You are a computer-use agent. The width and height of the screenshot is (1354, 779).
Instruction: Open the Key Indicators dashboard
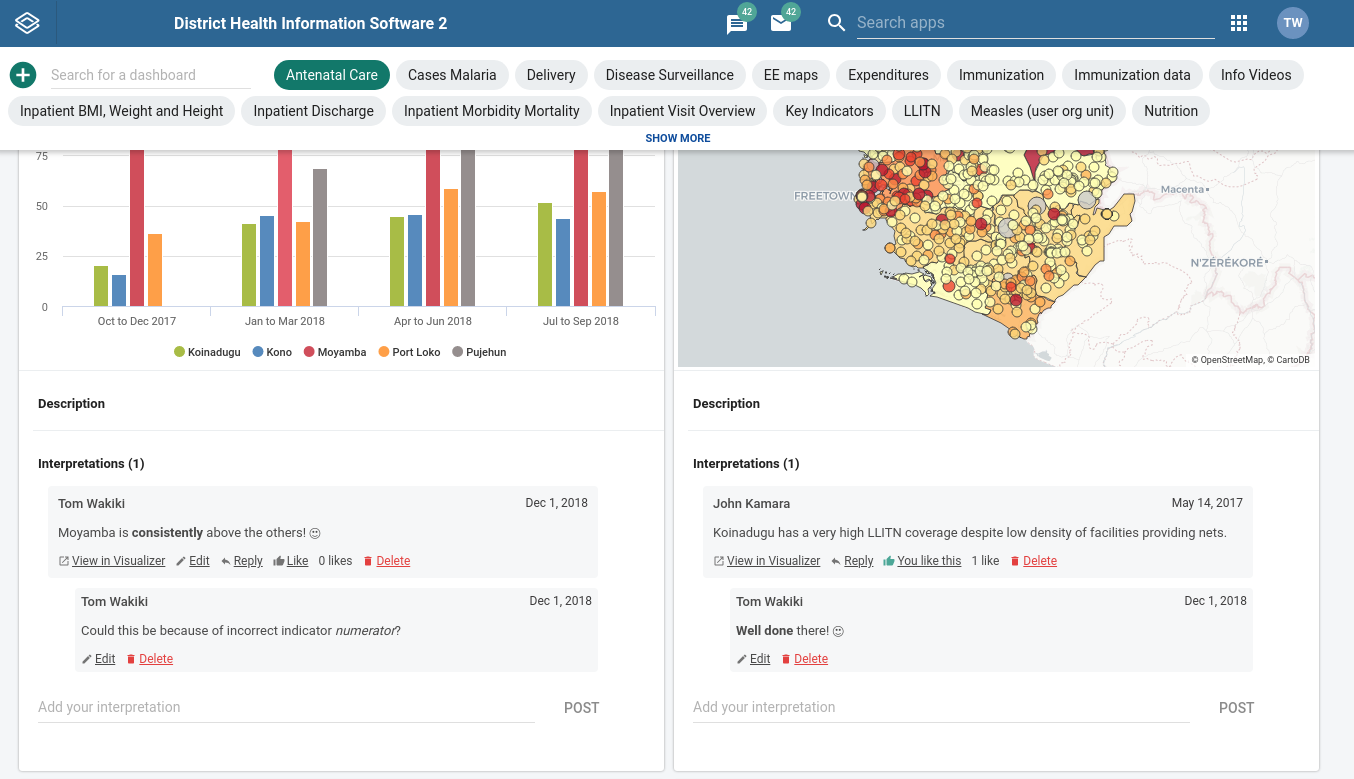click(829, 111)
